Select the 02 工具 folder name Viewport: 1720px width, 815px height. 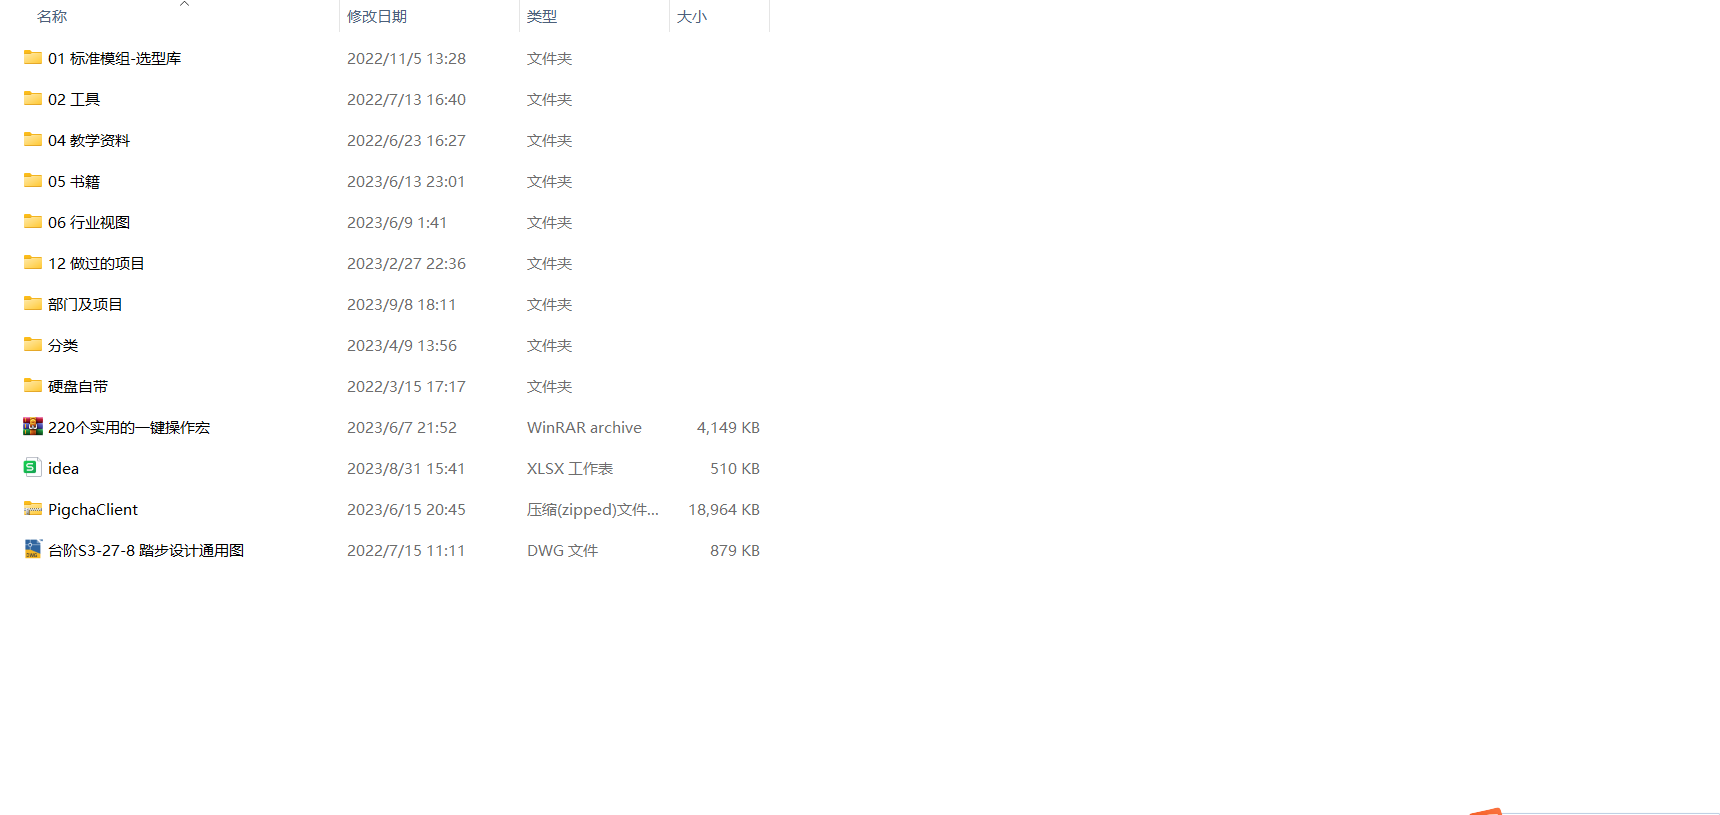(x=74, y=100)
